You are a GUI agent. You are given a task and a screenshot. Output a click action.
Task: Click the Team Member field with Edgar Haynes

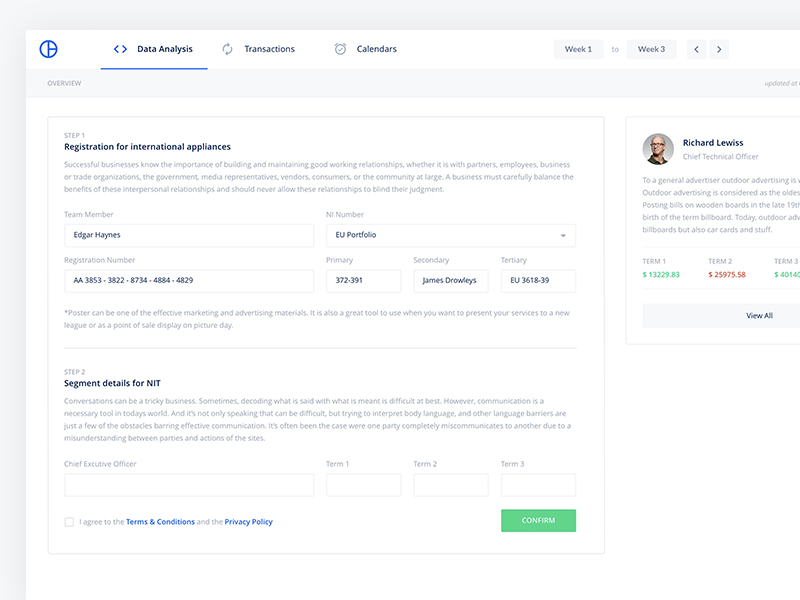tap(189, 236)
